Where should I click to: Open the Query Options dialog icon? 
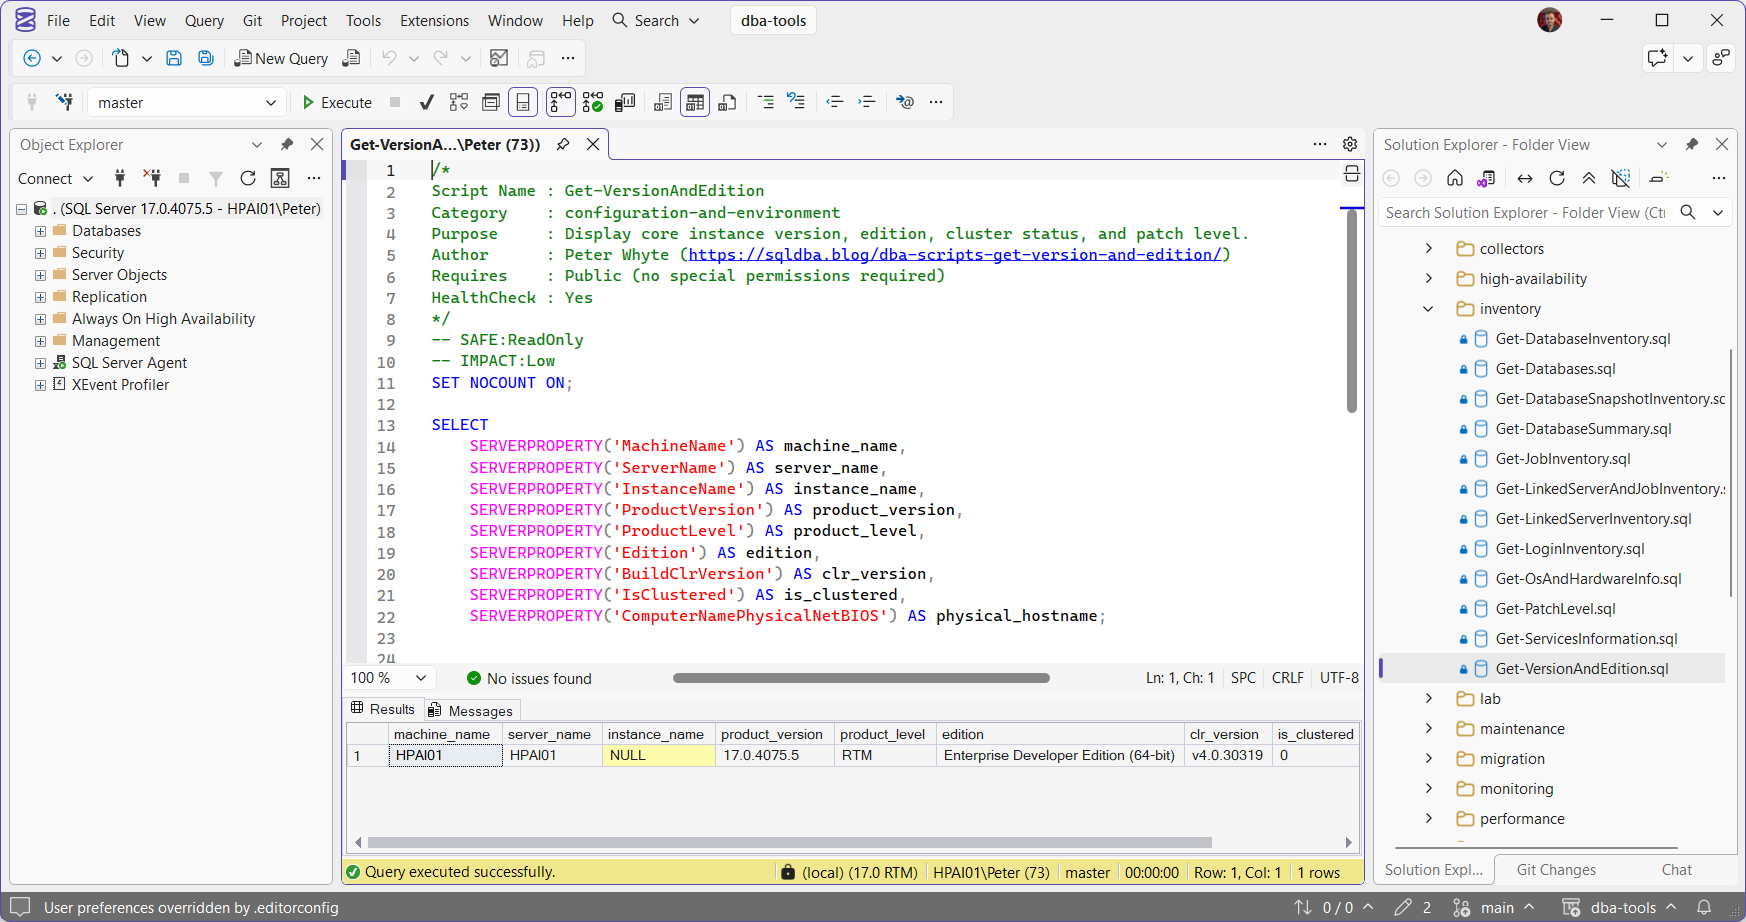pyautogui.click(x=491, y=102)
